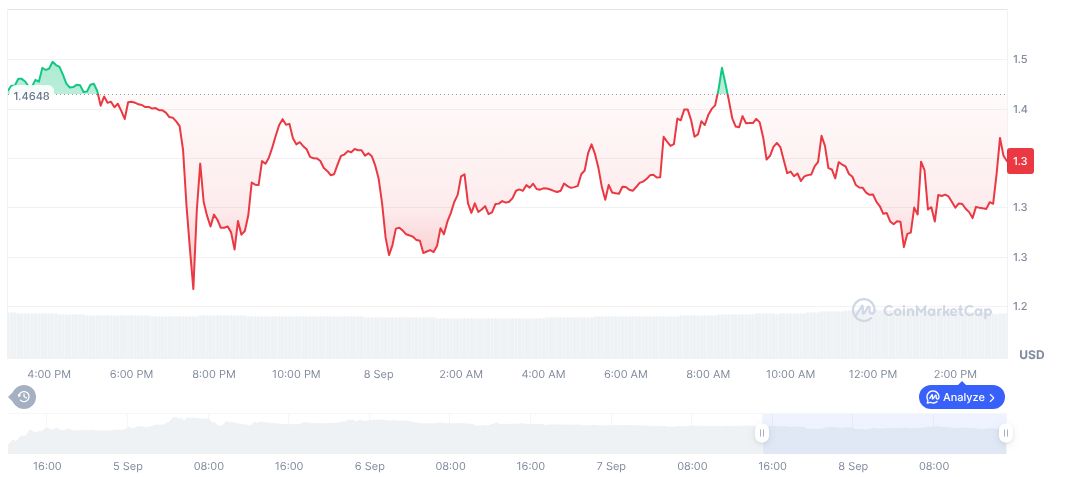Click the USD currency label
Image resolution: width=1072 pixels, height=477 pixels.
tap(1031, 355)
